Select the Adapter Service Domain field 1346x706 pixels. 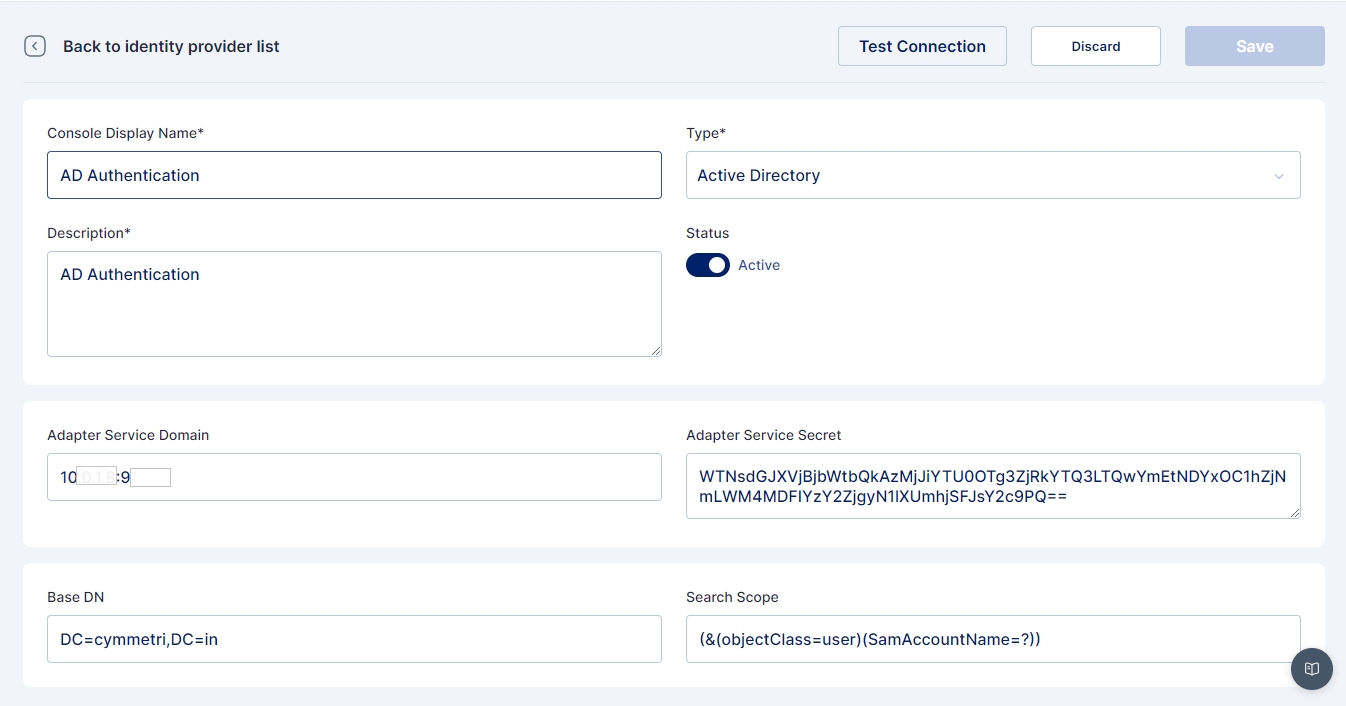pyautogui.click(x=400, y=477)
